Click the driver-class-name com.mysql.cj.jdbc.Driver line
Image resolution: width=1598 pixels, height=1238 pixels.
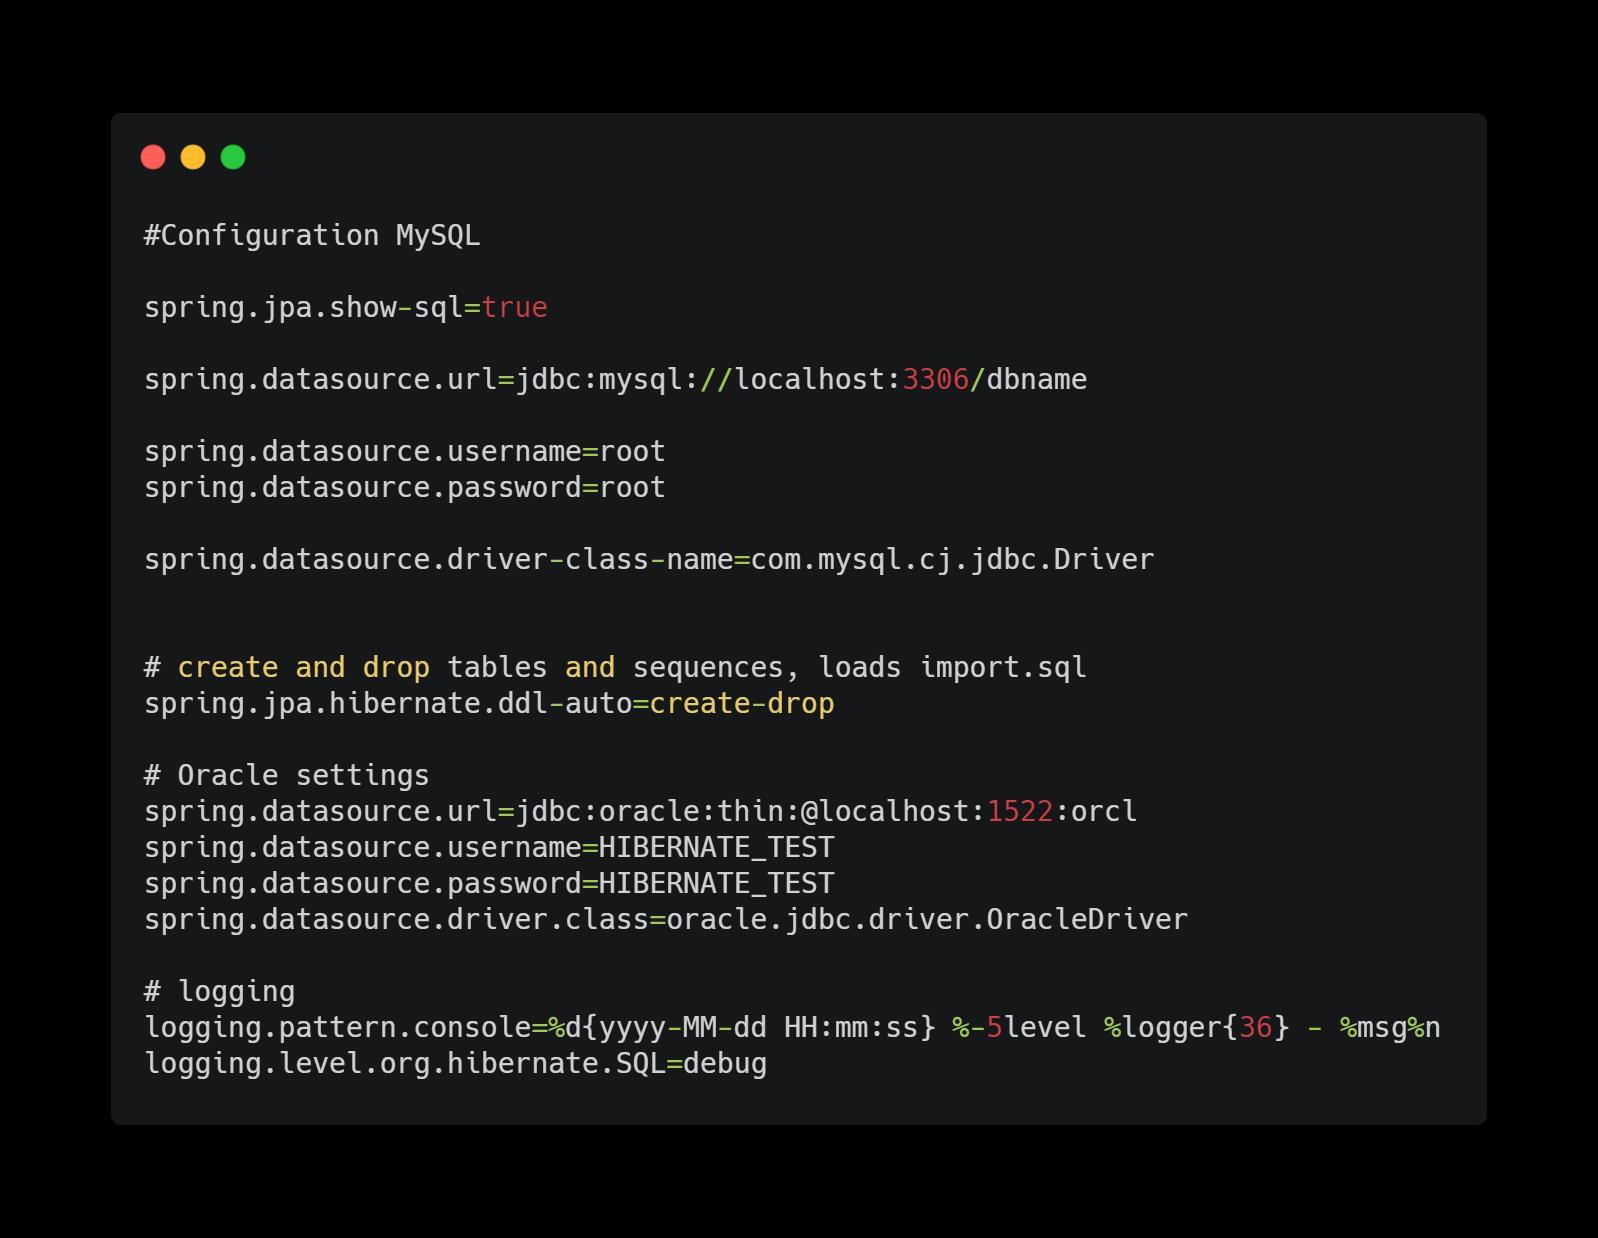[x=649, y=560]
